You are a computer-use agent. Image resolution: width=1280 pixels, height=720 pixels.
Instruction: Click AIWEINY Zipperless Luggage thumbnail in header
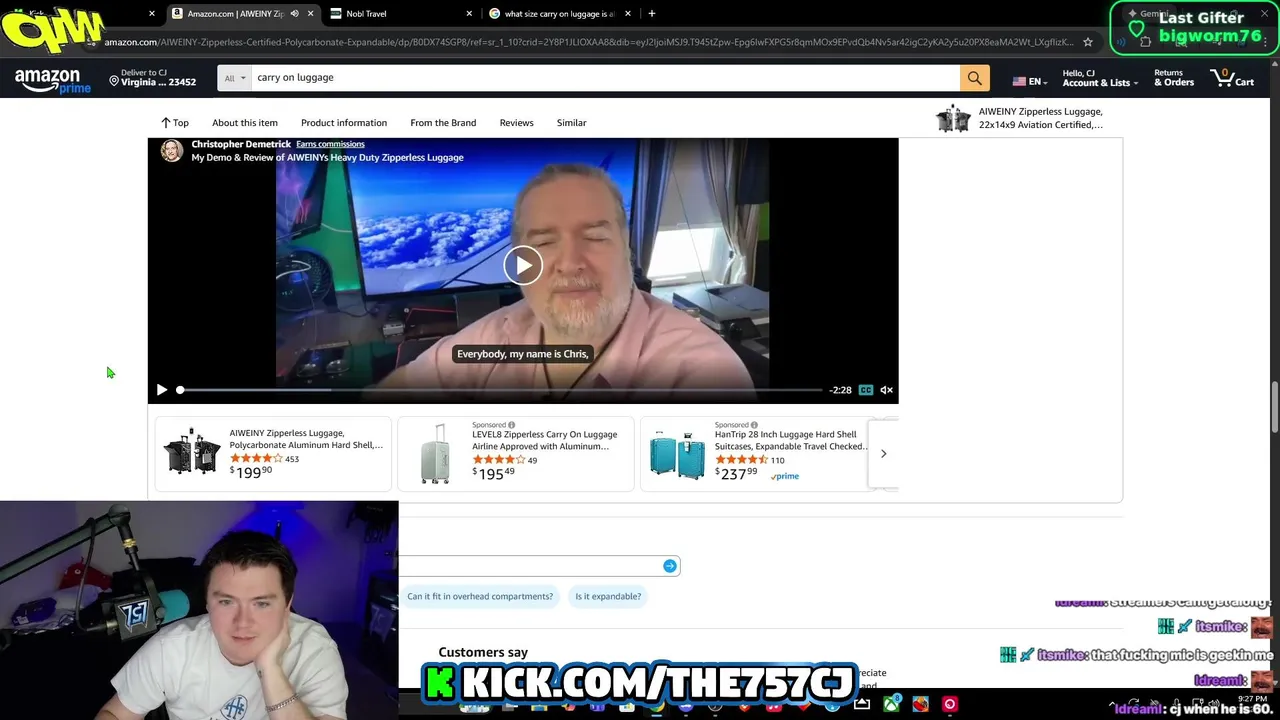[953, 119]
